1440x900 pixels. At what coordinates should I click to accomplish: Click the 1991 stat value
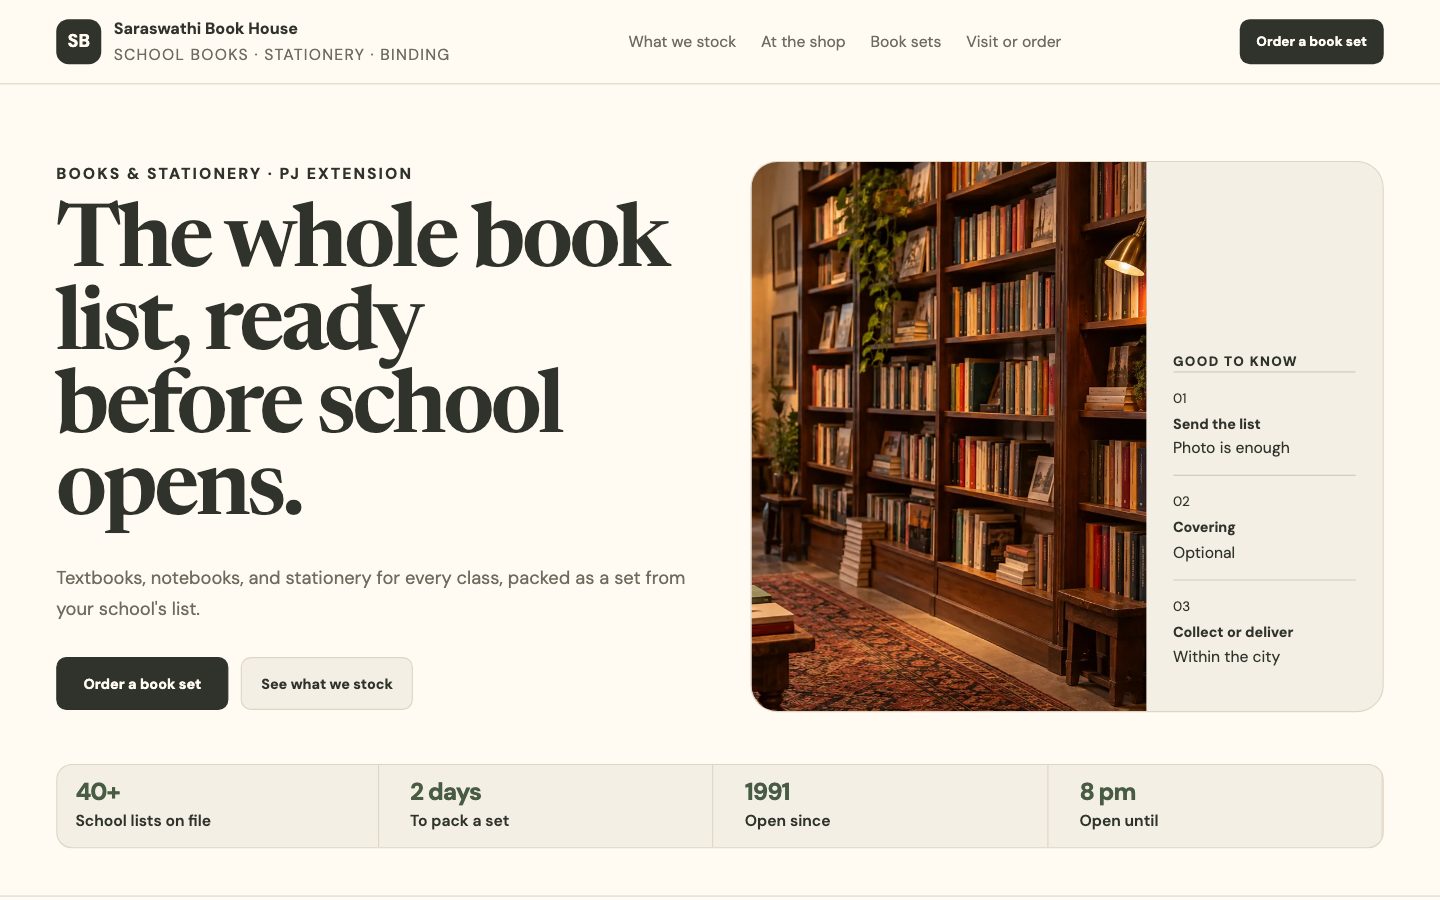(x=767, y=791)
